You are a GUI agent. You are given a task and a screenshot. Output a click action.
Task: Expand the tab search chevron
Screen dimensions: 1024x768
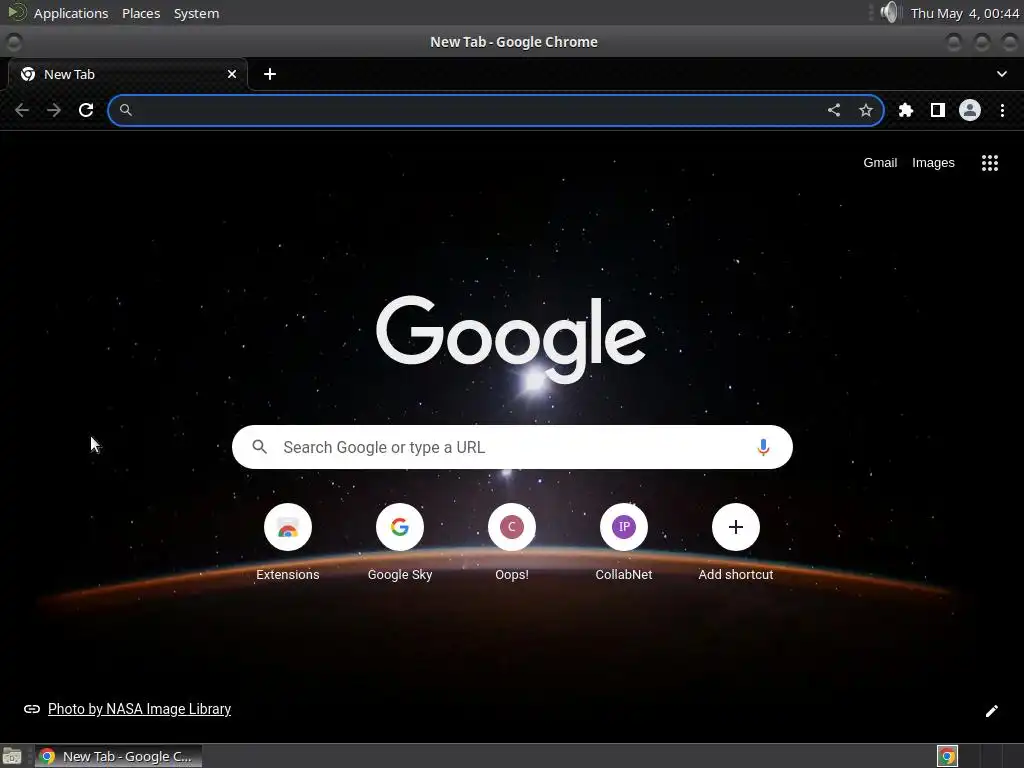[x=1002, y=74]
